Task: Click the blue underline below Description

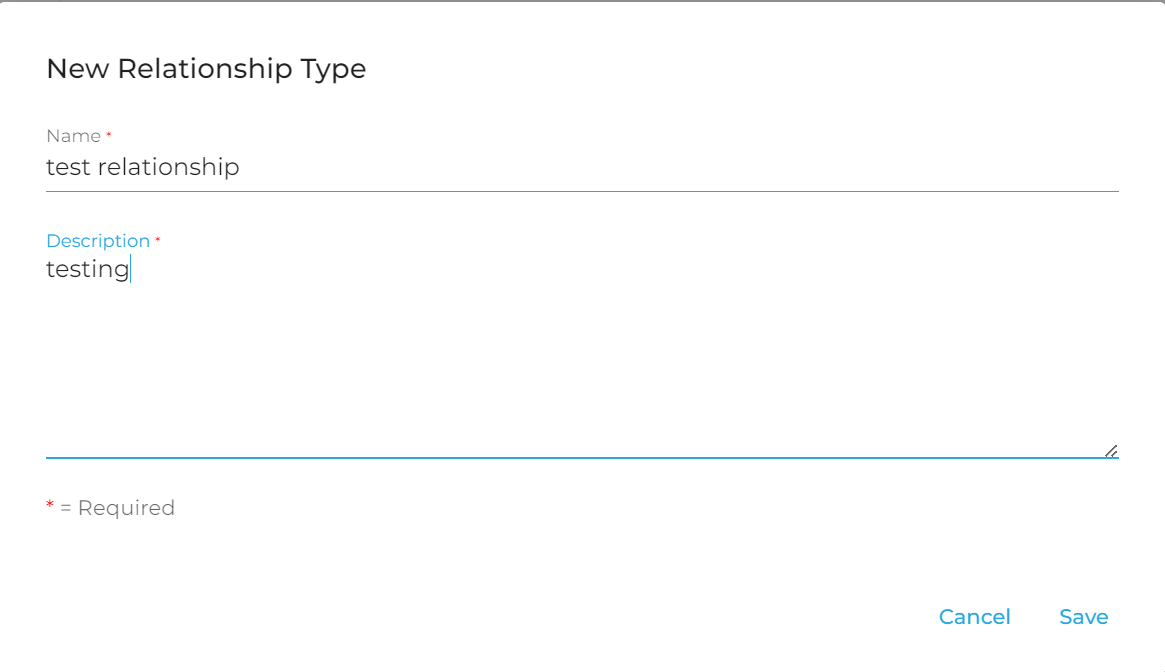Action: click(x=580, y=458)
